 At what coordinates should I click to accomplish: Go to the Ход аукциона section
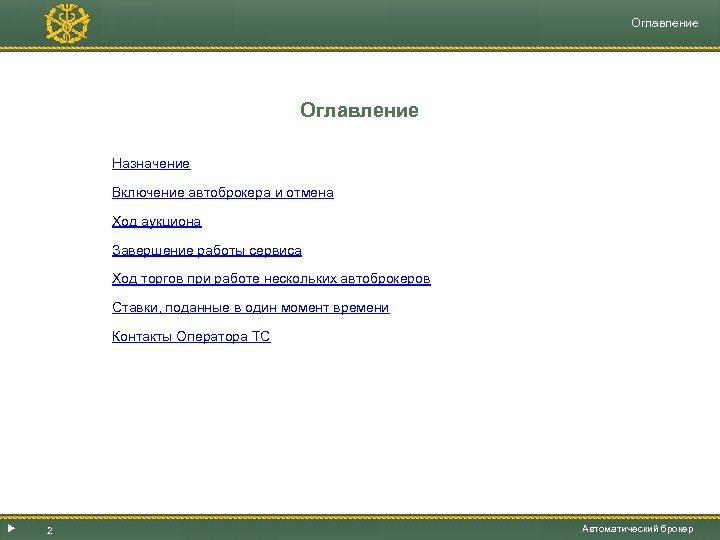(x=157, y=221)
